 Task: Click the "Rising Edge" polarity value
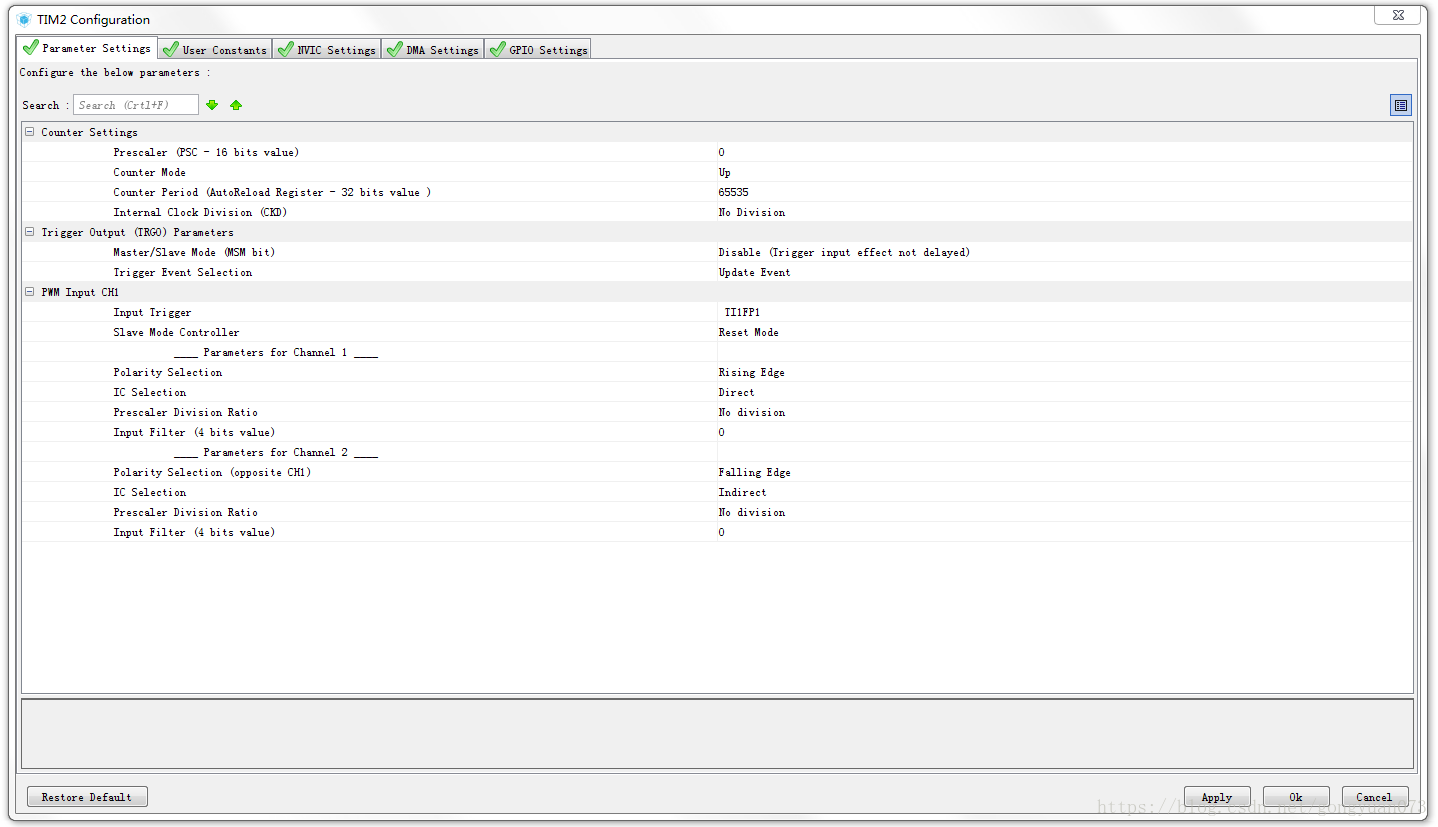pos(752,372)
